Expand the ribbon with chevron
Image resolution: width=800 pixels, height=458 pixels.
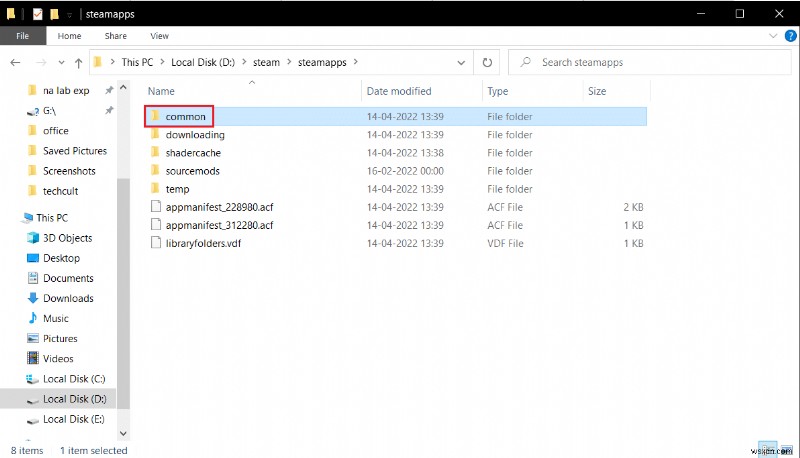(772, 36)
